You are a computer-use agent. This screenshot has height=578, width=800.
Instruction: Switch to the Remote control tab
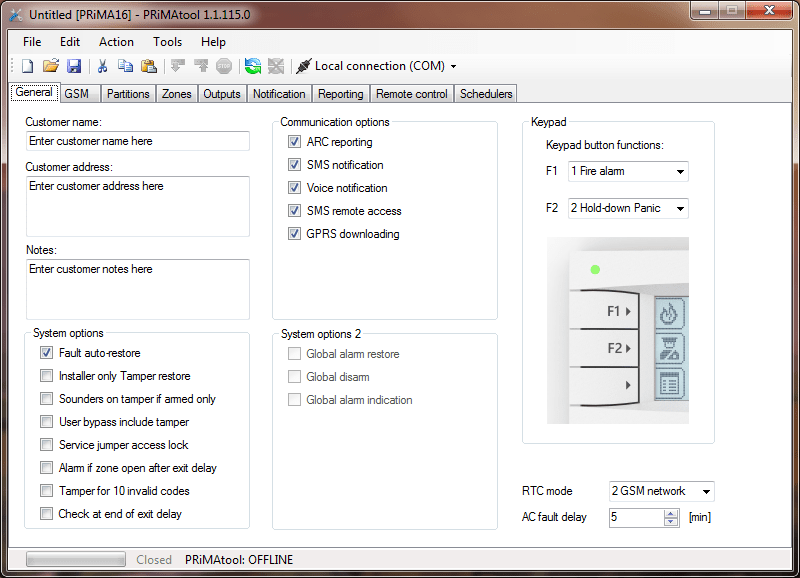[412, 94]
